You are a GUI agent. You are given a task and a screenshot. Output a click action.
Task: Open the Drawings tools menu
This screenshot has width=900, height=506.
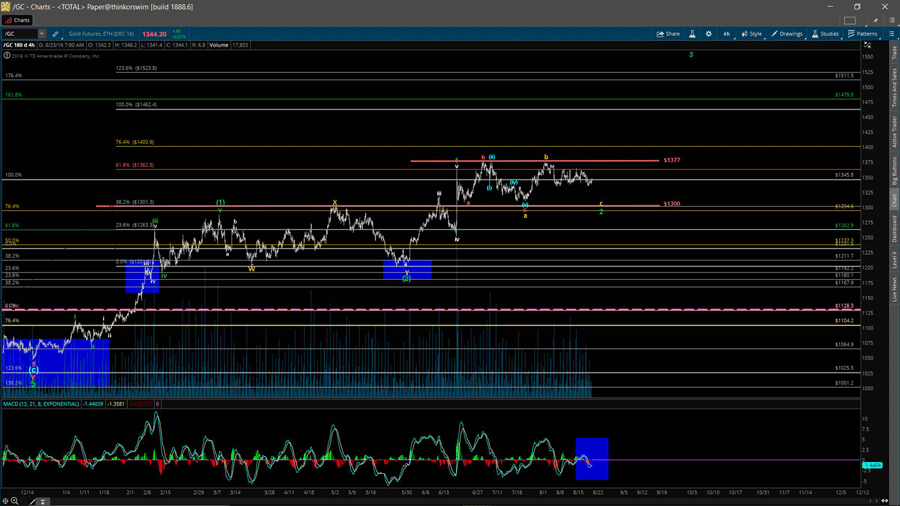pos(787,34)
